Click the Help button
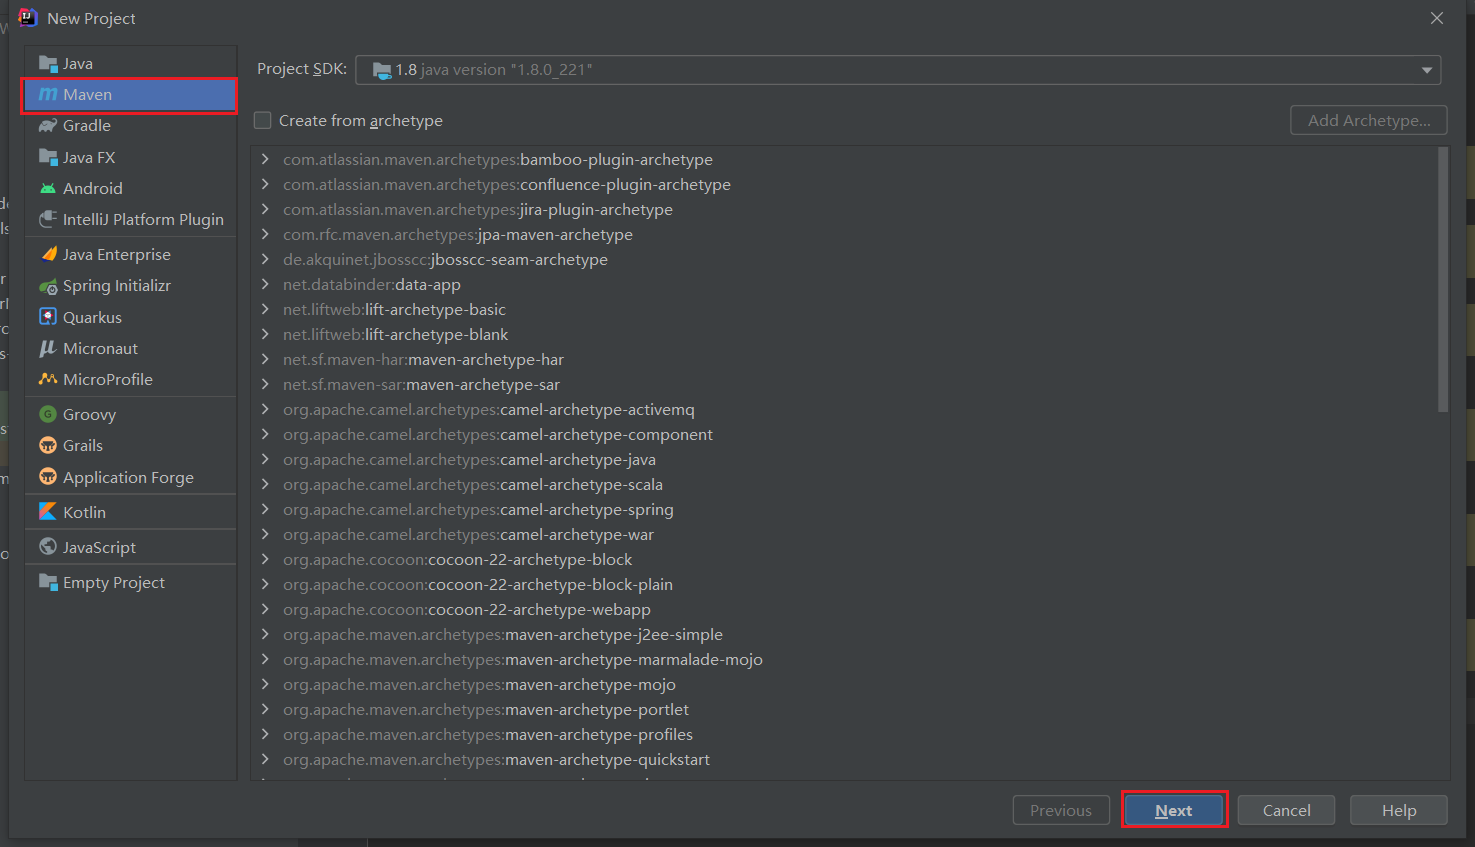This screenshot has height=847, width=1475. 1399,810
